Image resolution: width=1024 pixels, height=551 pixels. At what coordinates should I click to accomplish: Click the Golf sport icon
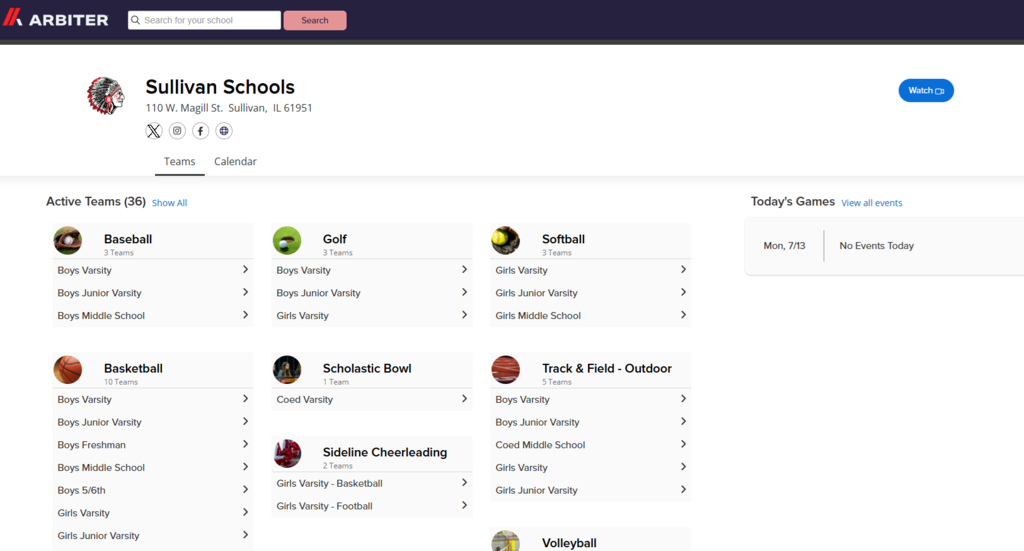click(x=287, y=240)
